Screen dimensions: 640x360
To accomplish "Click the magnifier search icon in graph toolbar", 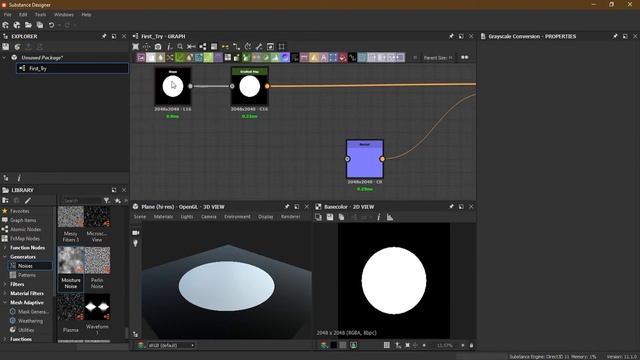I will 180,47.
